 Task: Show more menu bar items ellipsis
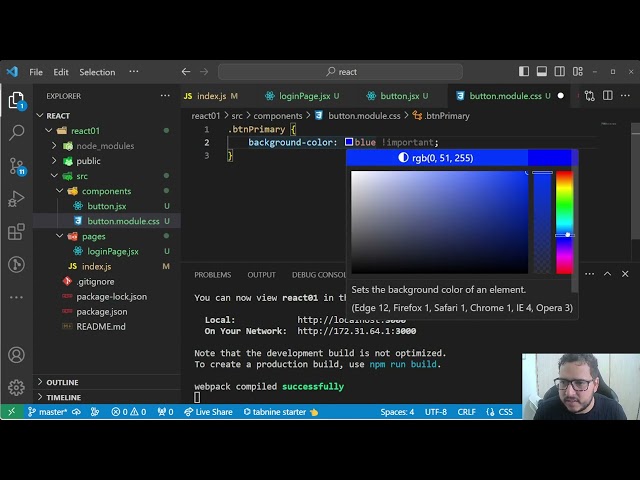point(133,72)
